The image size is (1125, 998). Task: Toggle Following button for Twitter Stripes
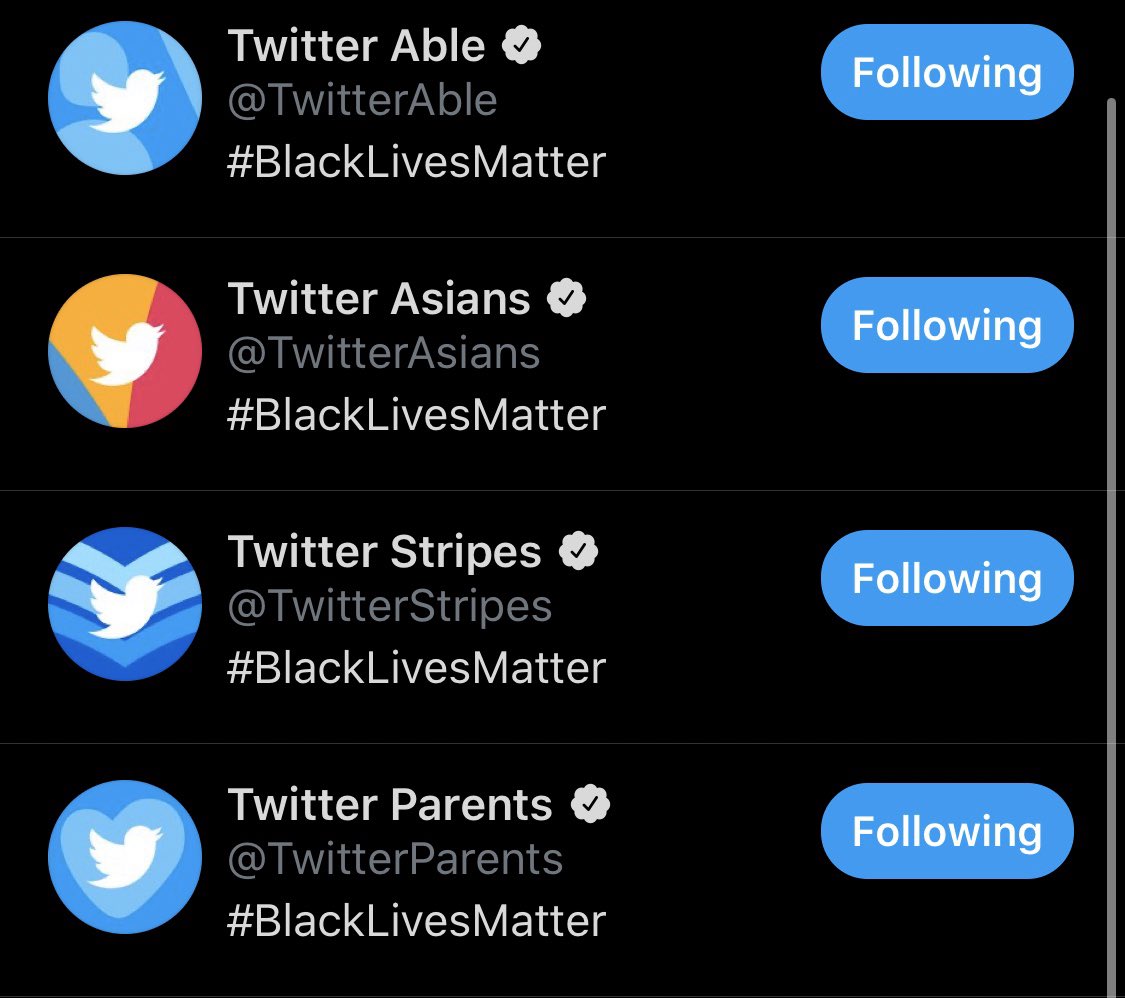point(947,578)
